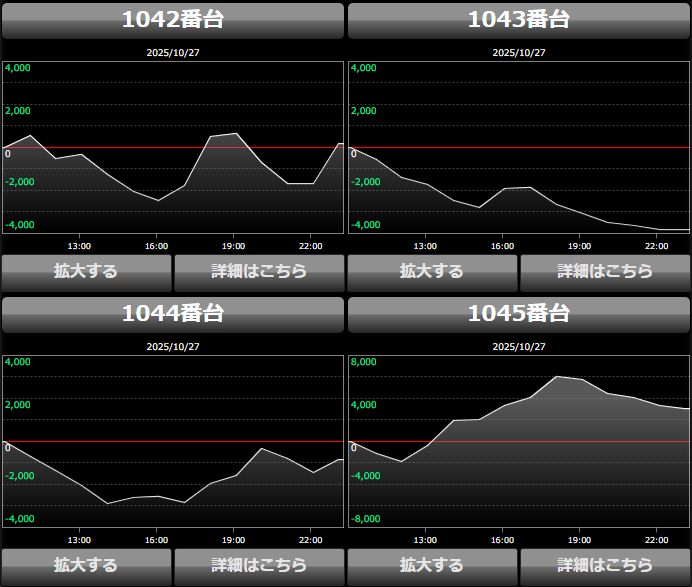Click the 1045番台 title bar
Screen dimensions: 692x587
click(x=519, y=314)
